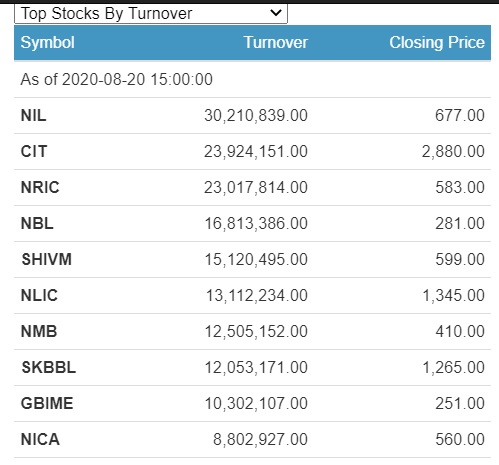Viewport: 499px width, 465px height.
Task: Select the As of 2020-08-20 timestamp row
Action: [252, 80]
